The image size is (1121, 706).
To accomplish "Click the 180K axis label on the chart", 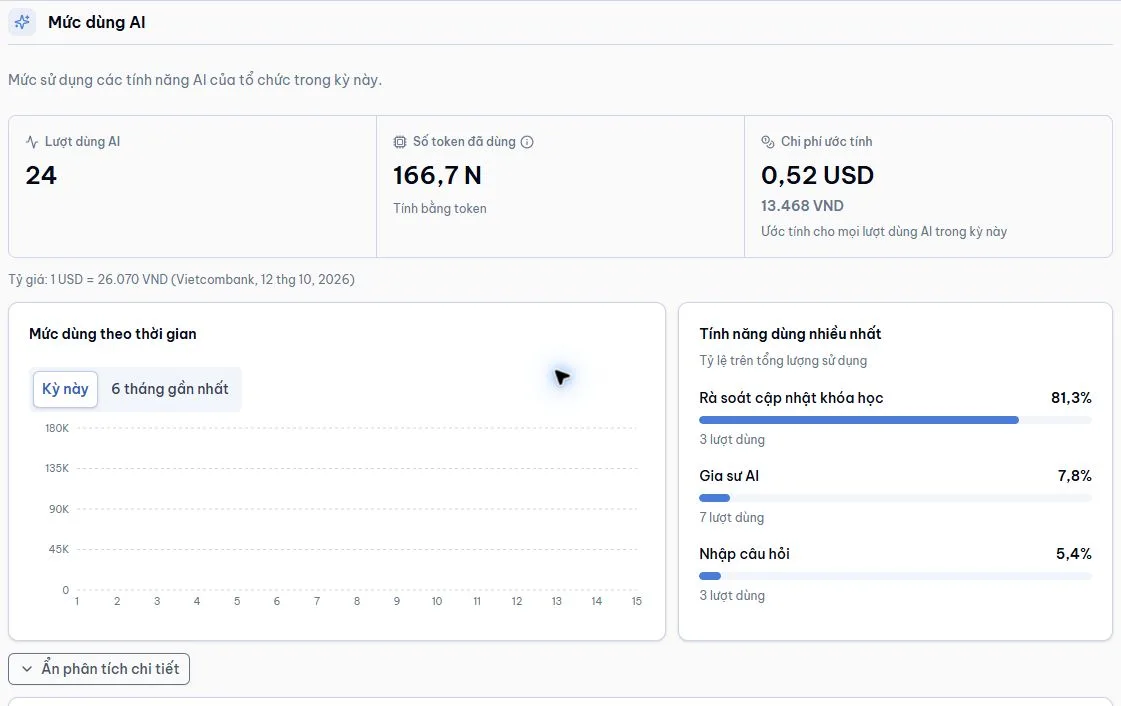I will pyautogui.click(x=57, y=428).
